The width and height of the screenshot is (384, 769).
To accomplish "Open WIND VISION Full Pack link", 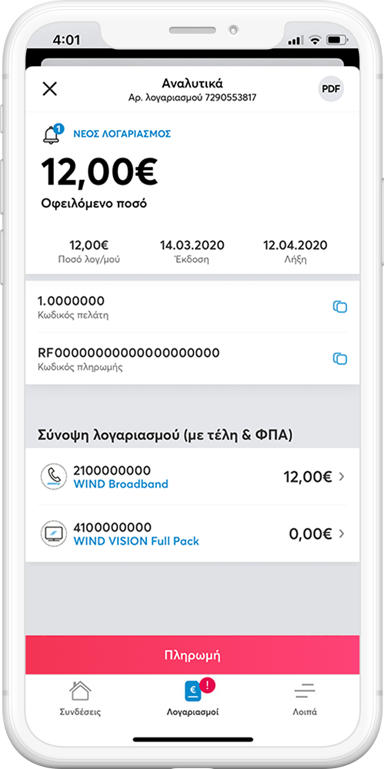I will pos(136,541).
